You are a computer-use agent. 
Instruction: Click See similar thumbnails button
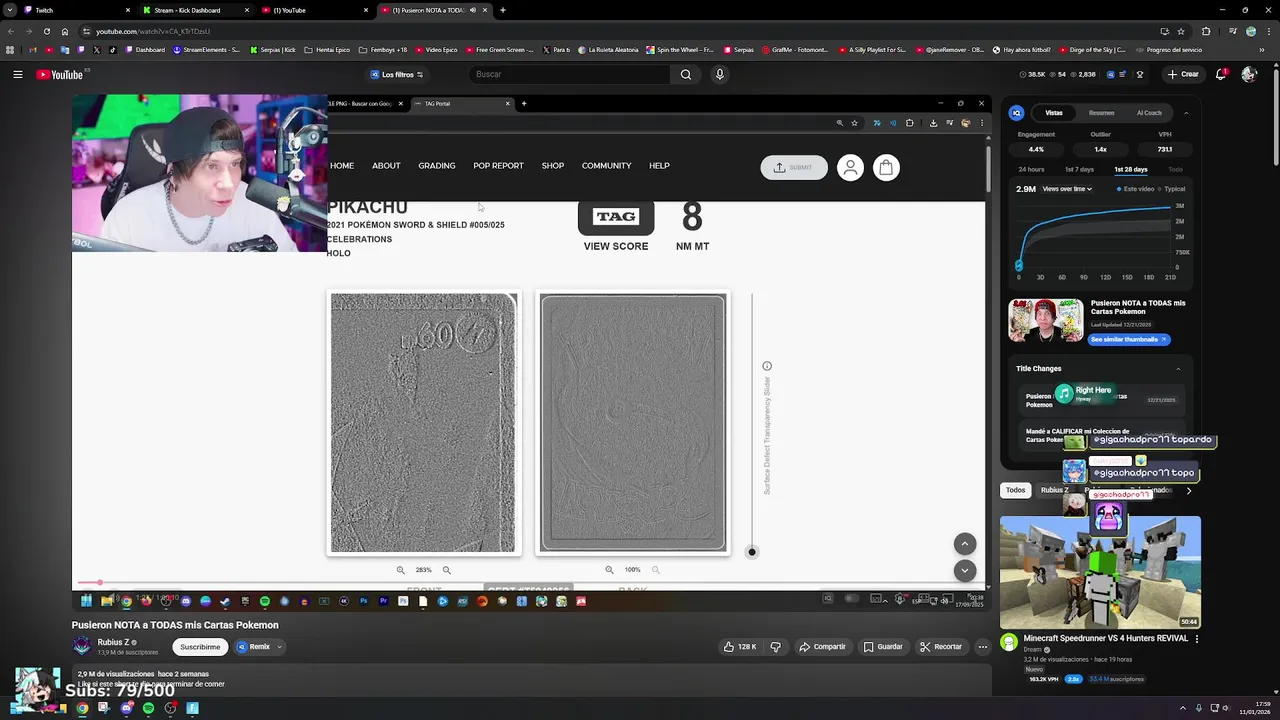click(x=1129, y=339)
